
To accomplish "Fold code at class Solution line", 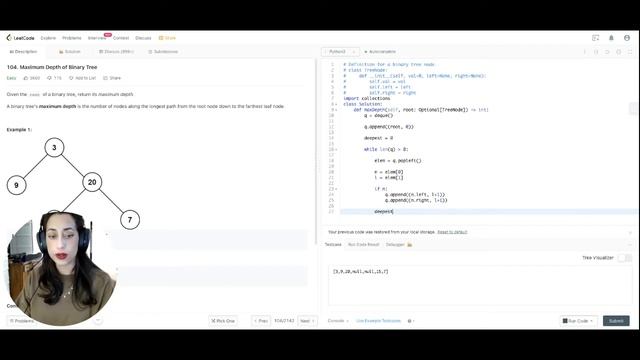I will coord(336,104).
